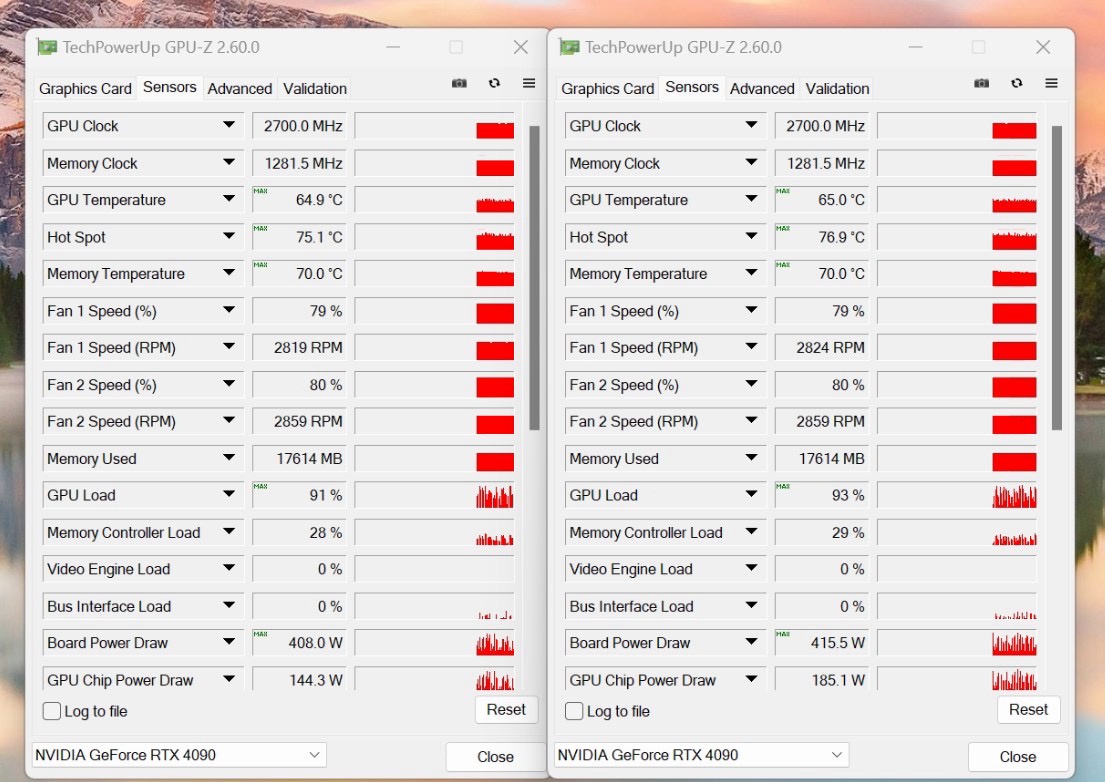The width and height of the screenshot is (1105, 782).
Task: Enable Log to file in right window
Action: (x=575, y=711)
